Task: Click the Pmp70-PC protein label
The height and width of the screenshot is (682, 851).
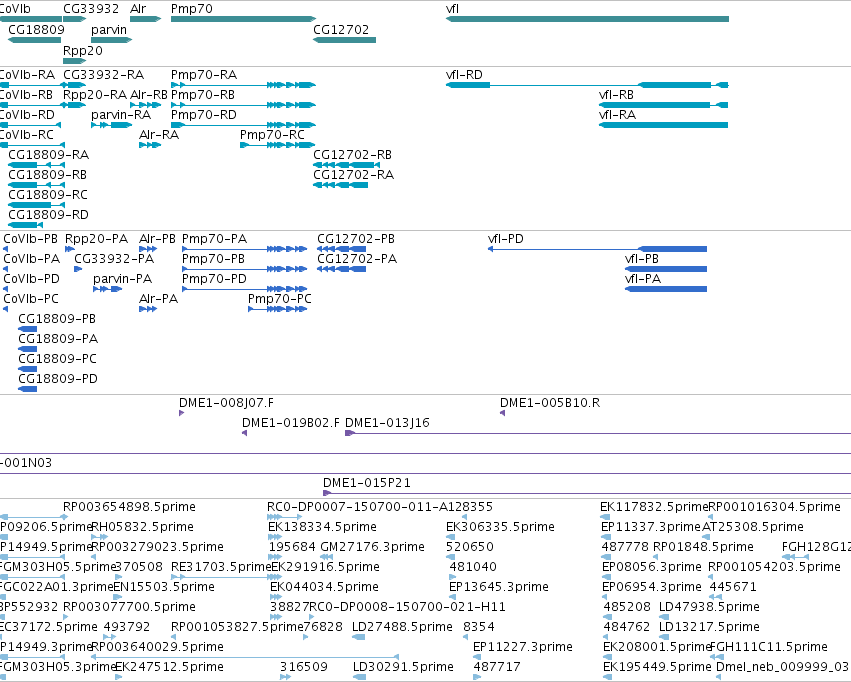Action: pyautogui.click(x=280, y=298)
